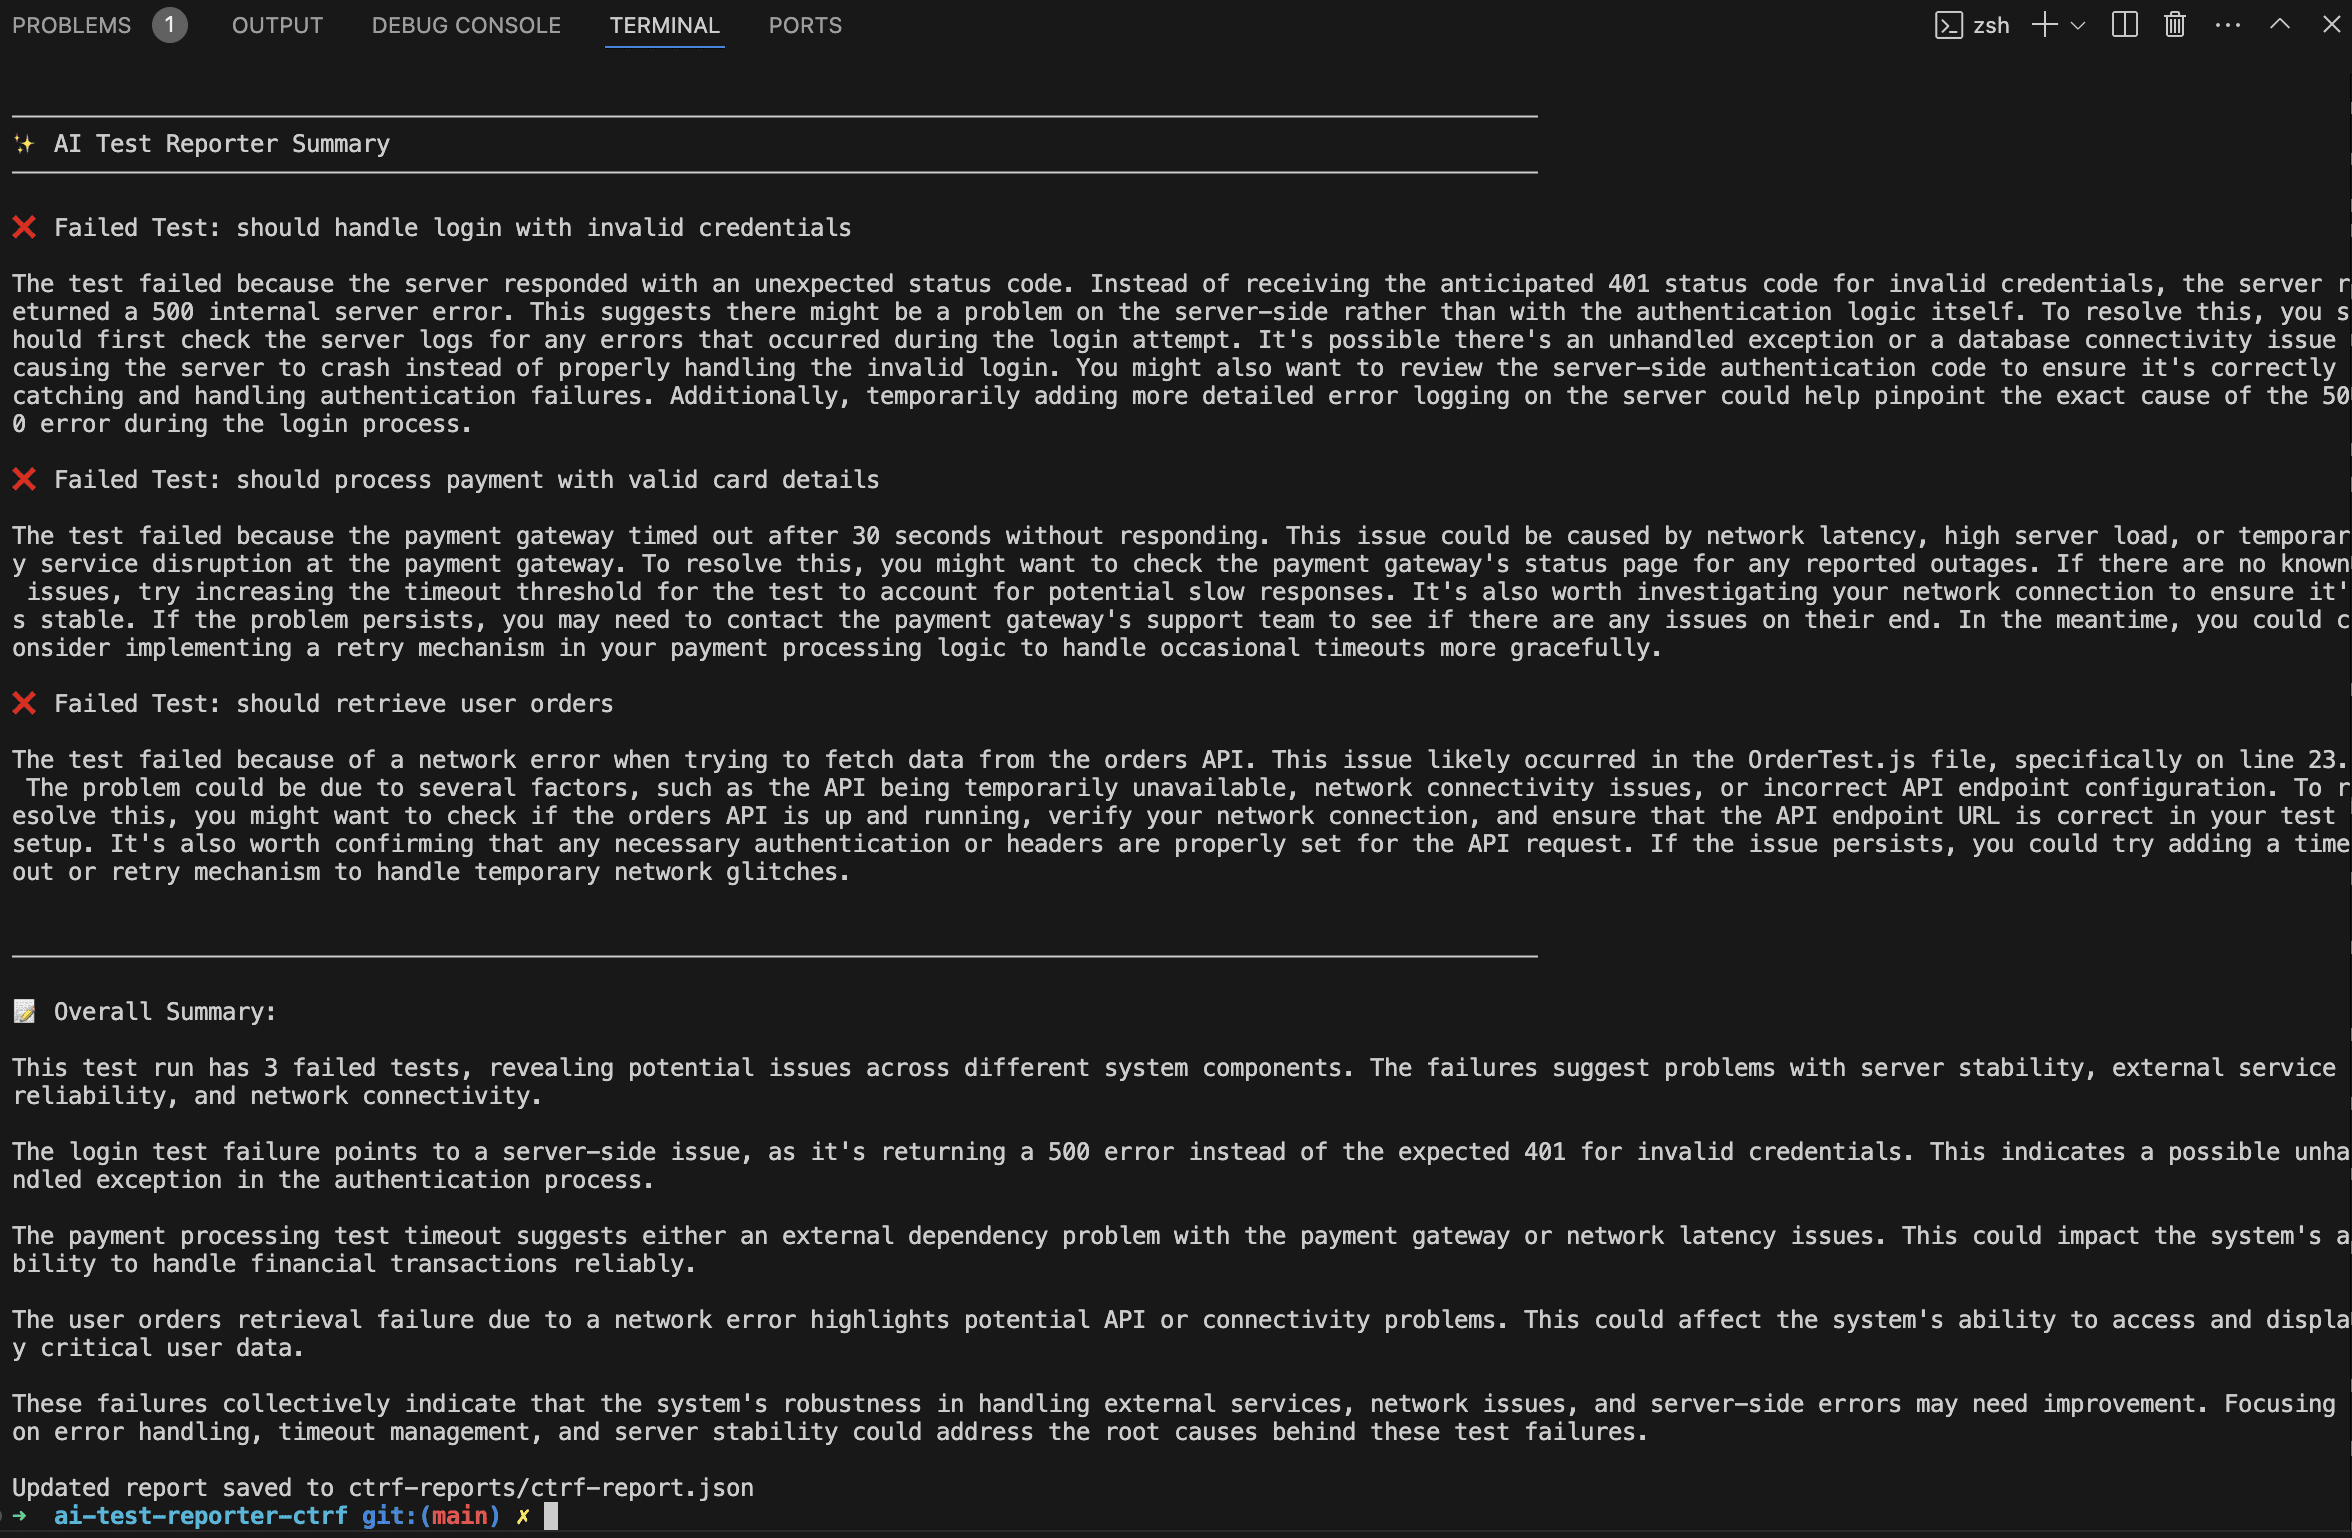This screenshot has height=1538, width=2352.
Task: Click the problems count badge showing 1
Action: [x=169, y=25]
